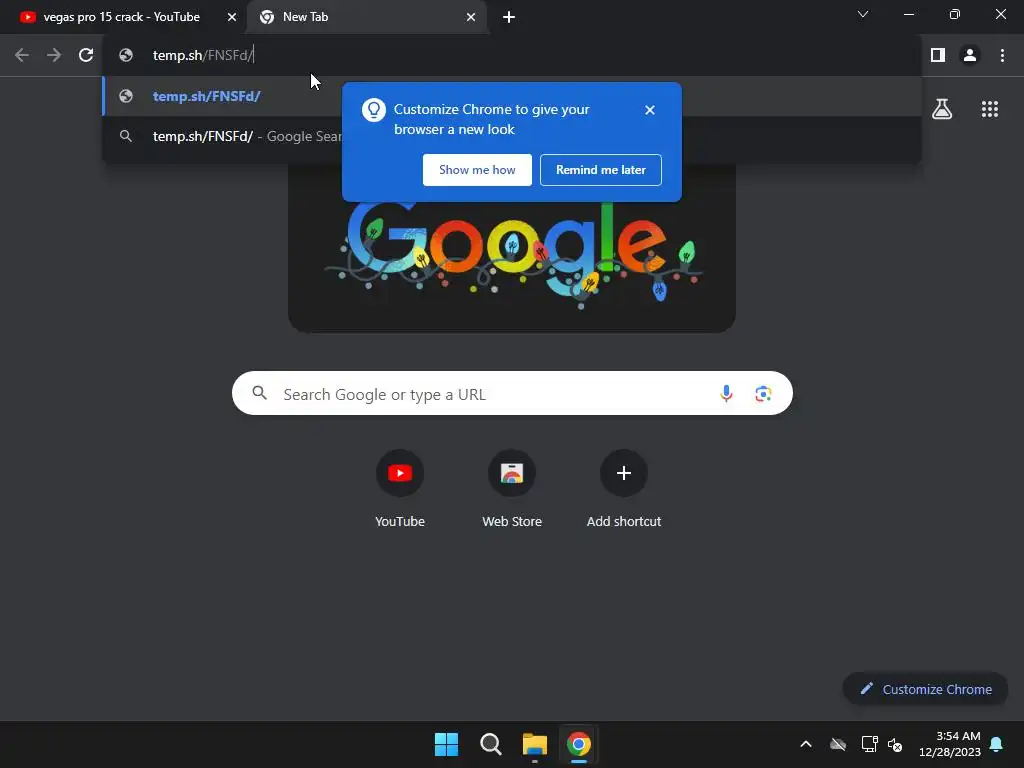This screenshot has width=1024, height=768.
Task: Open the notification bell icon
Action: 996,744
